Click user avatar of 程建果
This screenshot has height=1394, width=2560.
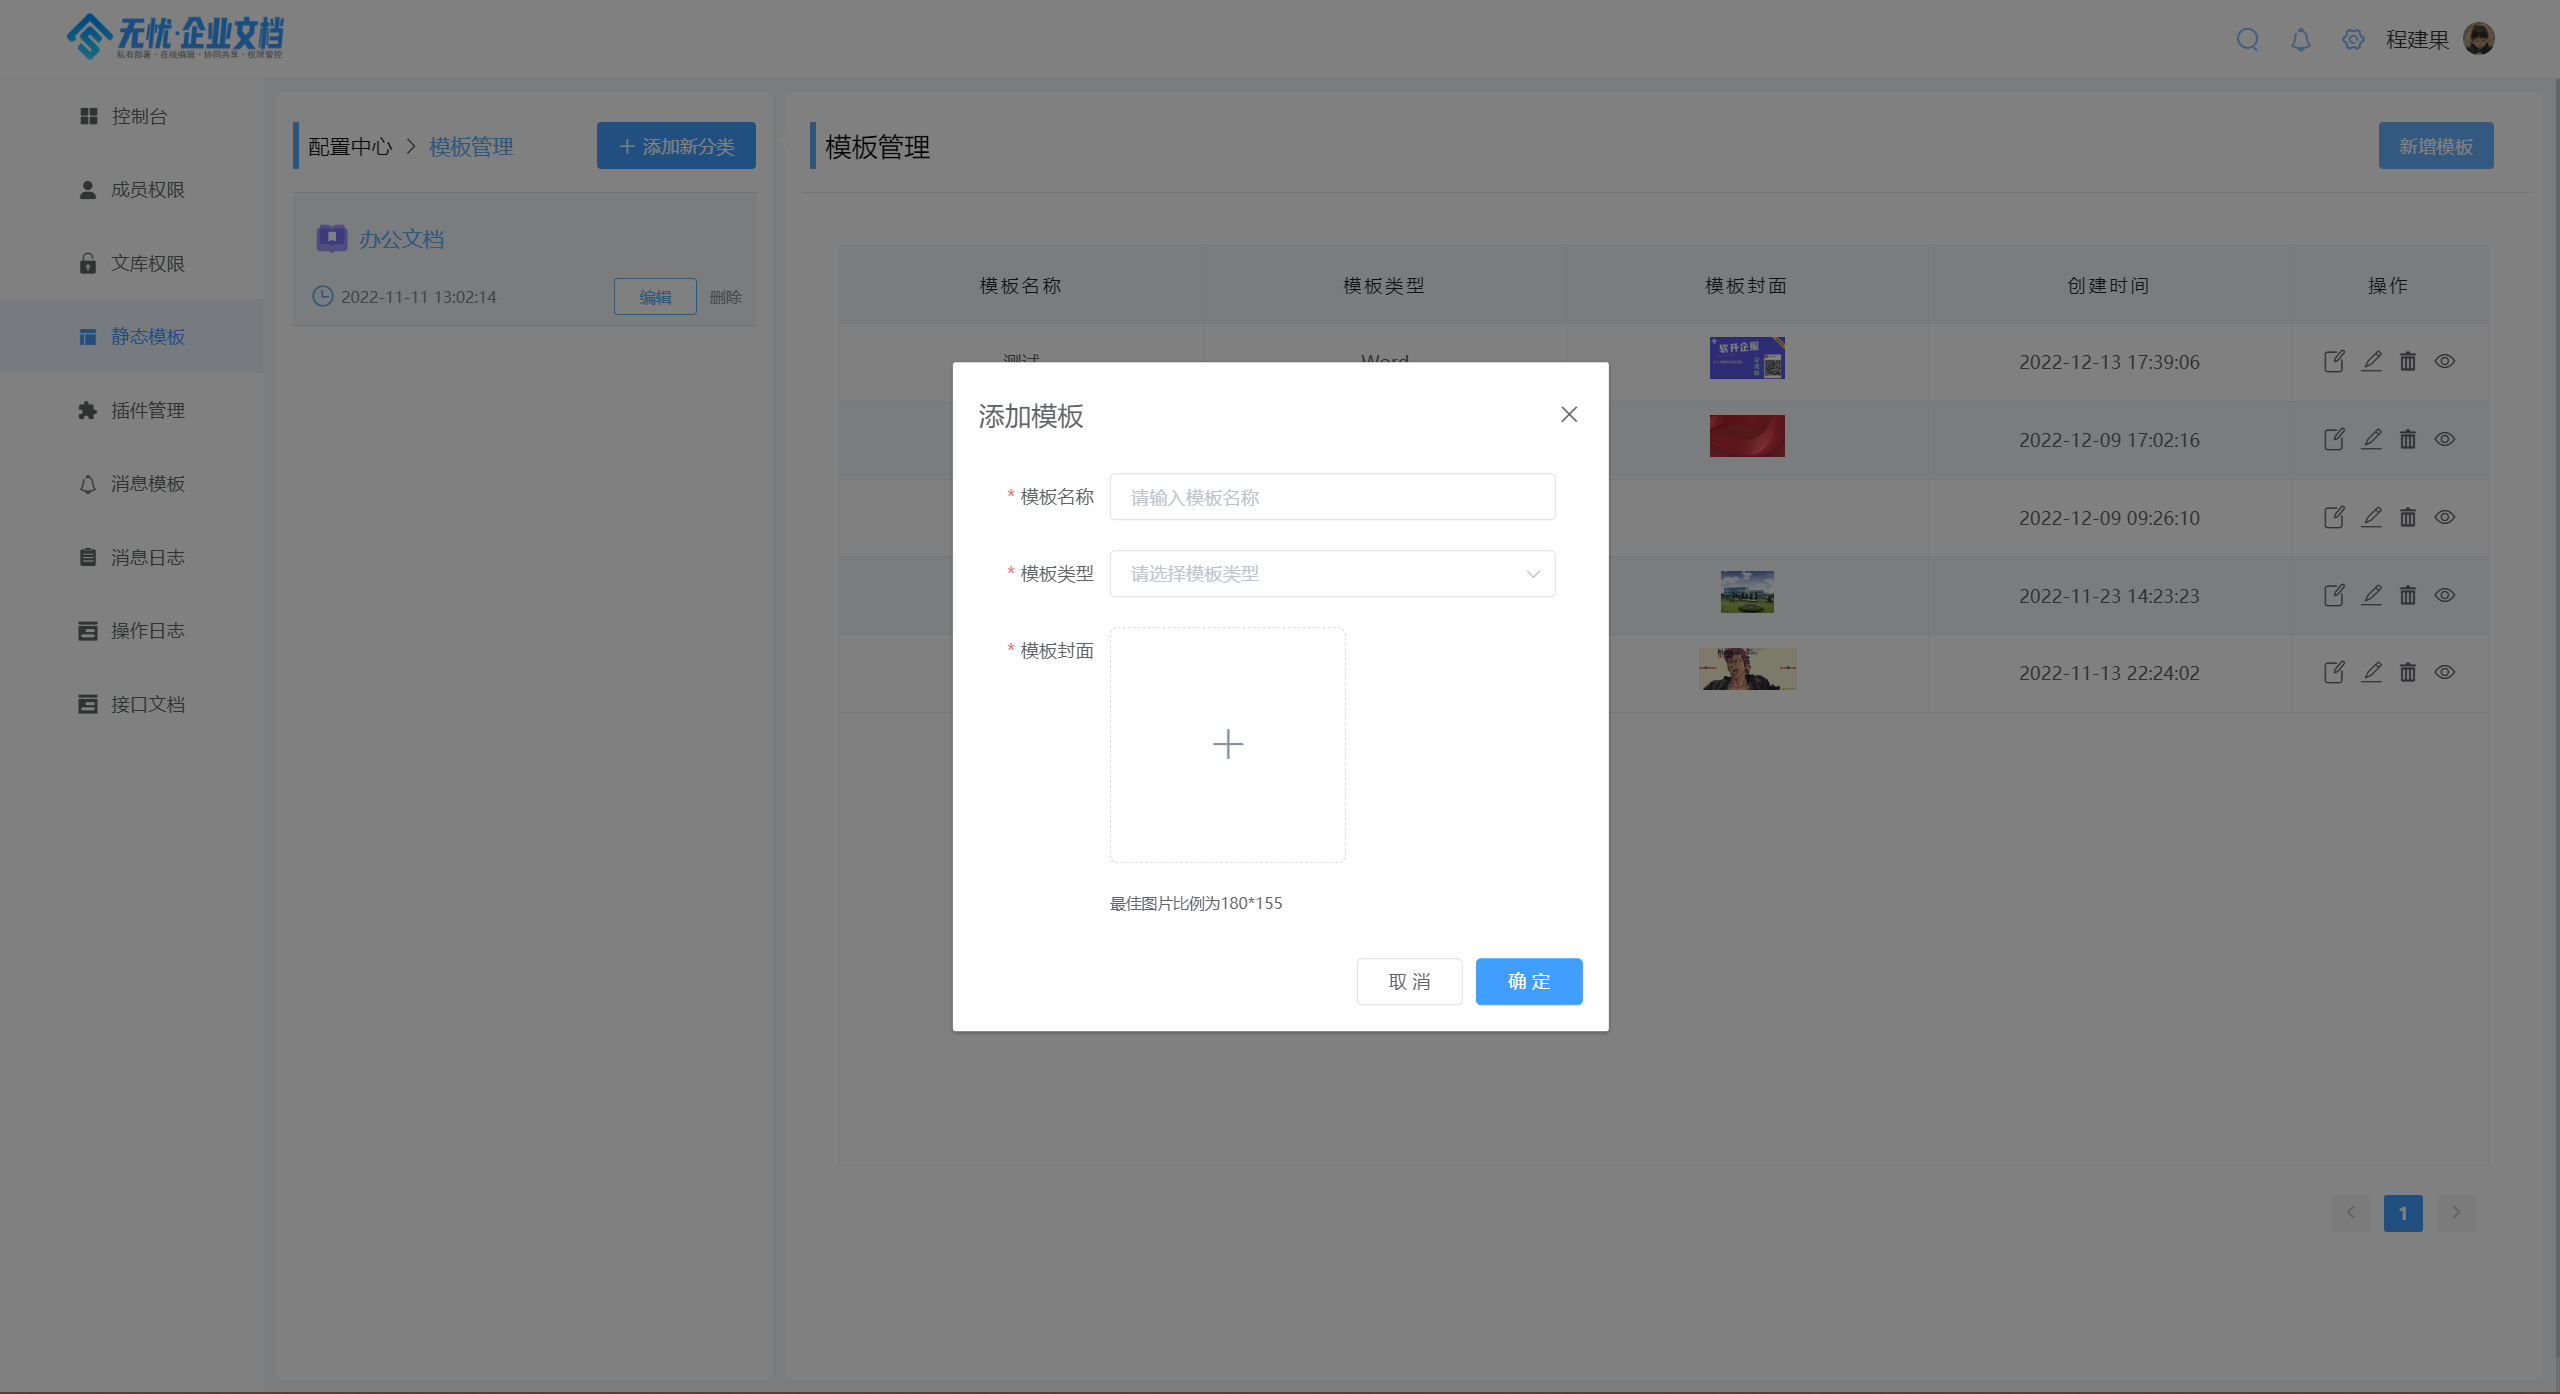(2479, 39)
